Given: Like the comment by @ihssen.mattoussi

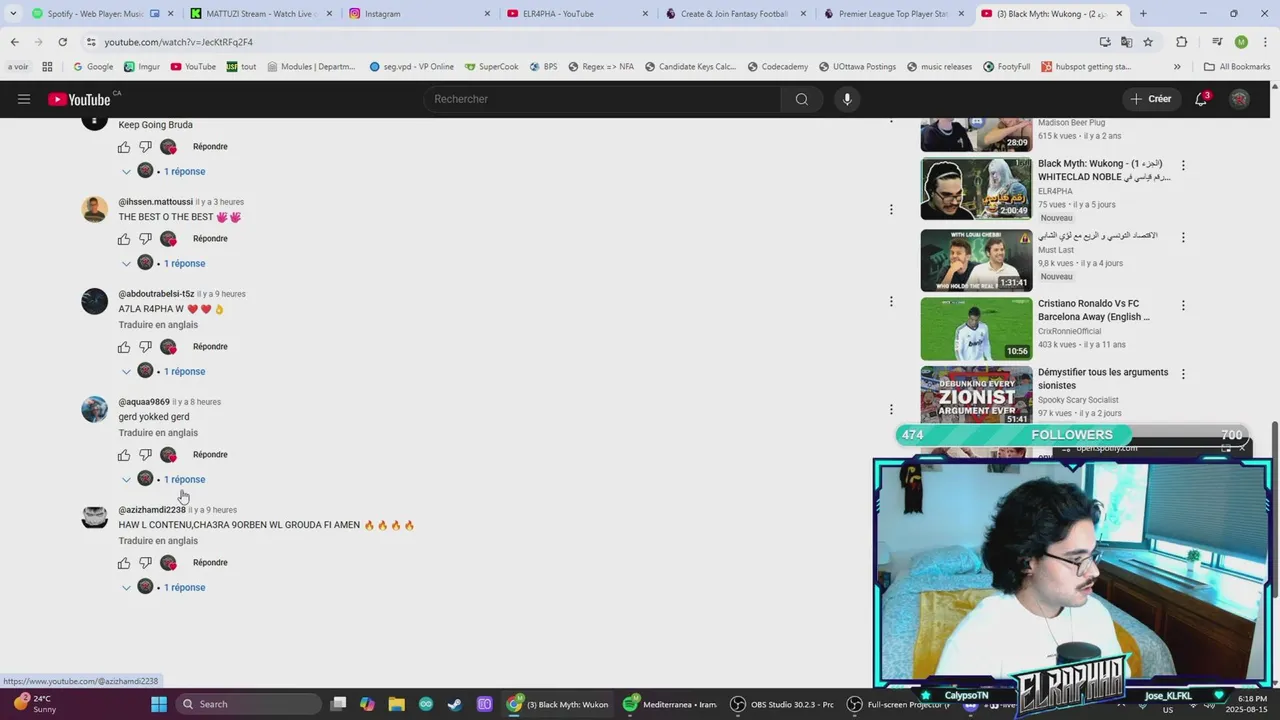Looking at the screenshot, I should pyautogui.click(x=124, y=239).
